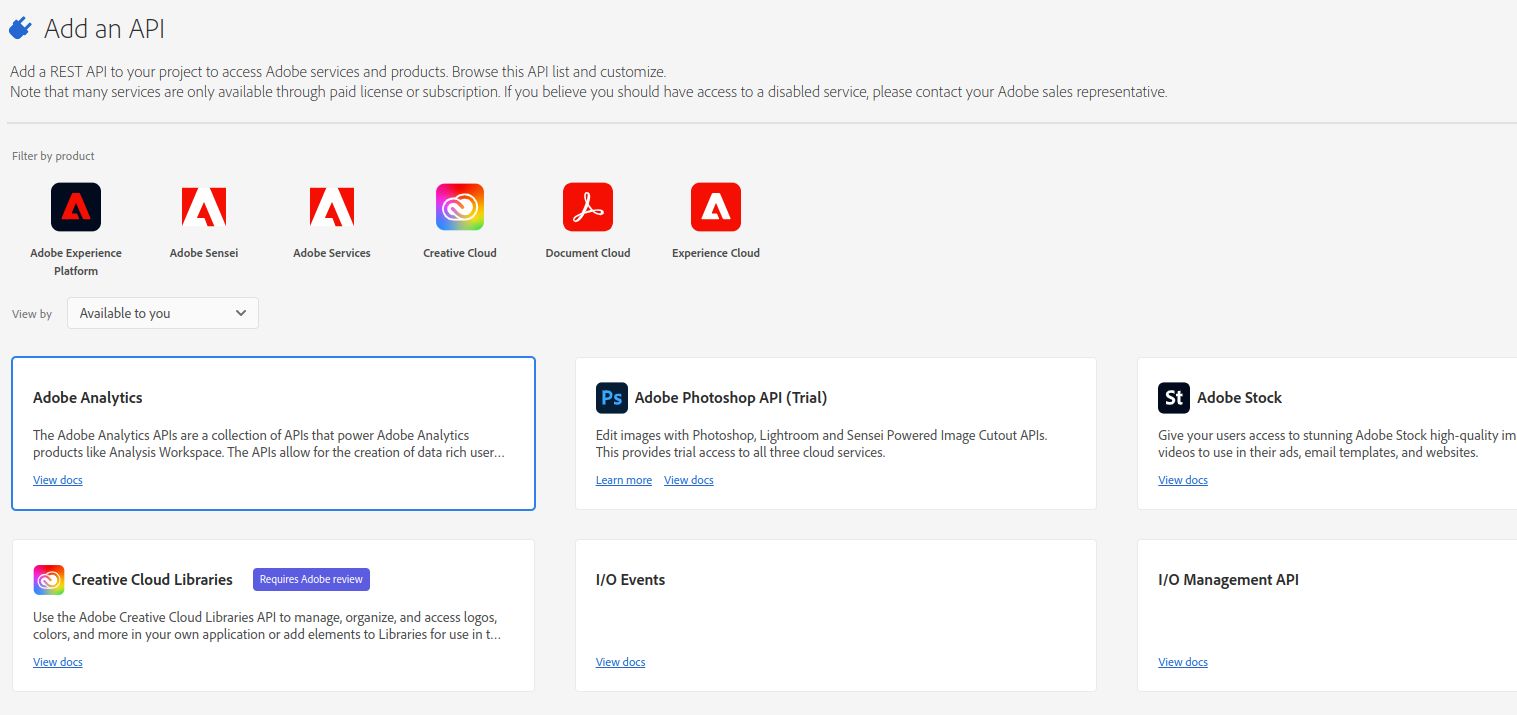Screen dimensions: 1517x715
Task: View docs for Adobe Analytics
Action: tap(57, 480)
